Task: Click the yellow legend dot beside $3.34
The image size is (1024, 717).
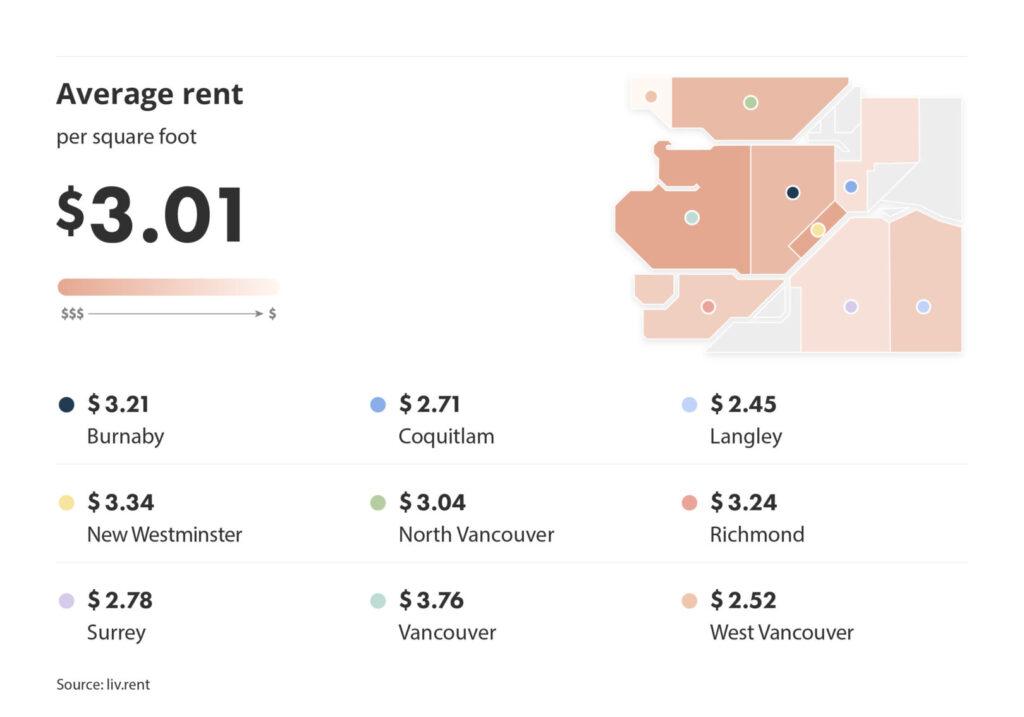Action: click(x=66, y=503)
